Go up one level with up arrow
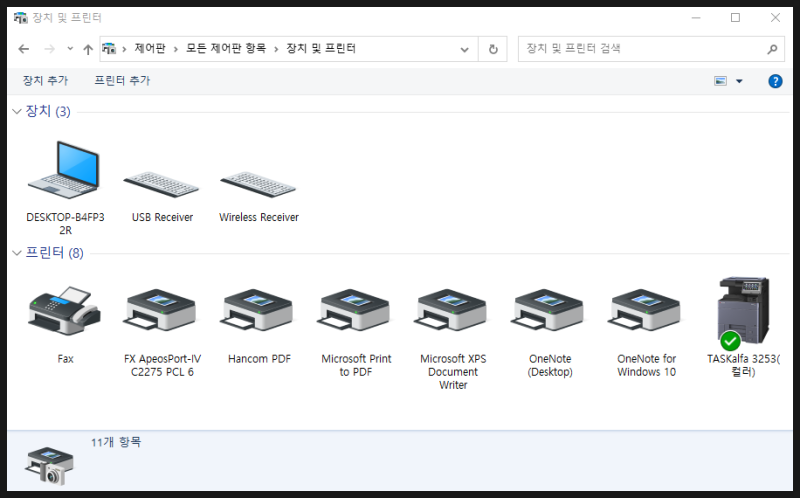Viewport: 800px width, 498px height. (x=88, y=49)
